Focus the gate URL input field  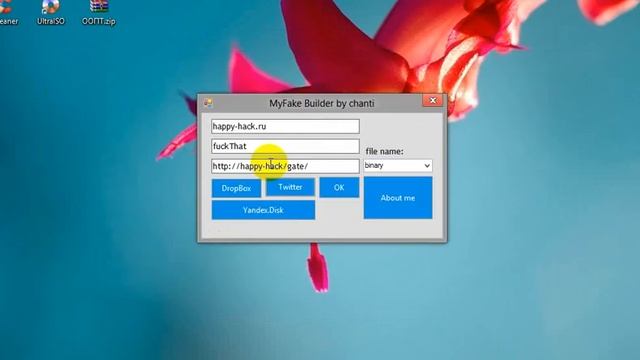click(x=285, y=166)
